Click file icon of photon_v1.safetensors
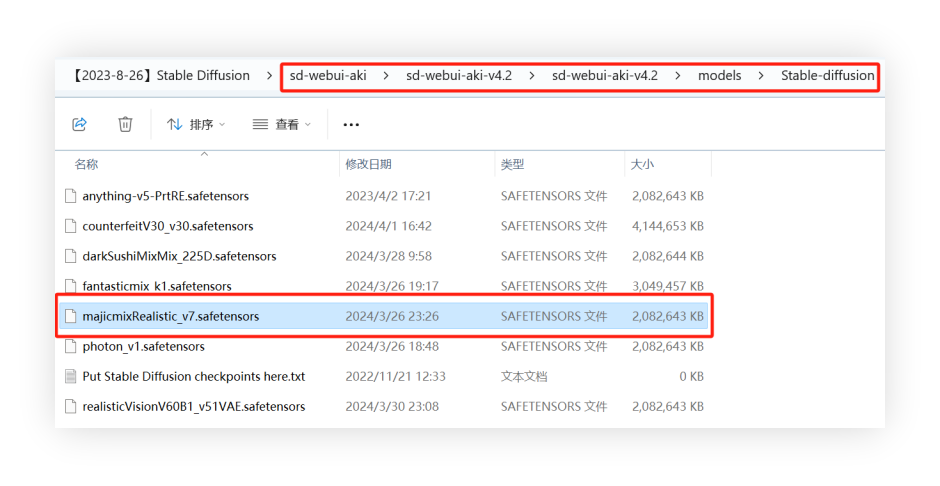The image size is (940, 486). [x=71, y=346]
